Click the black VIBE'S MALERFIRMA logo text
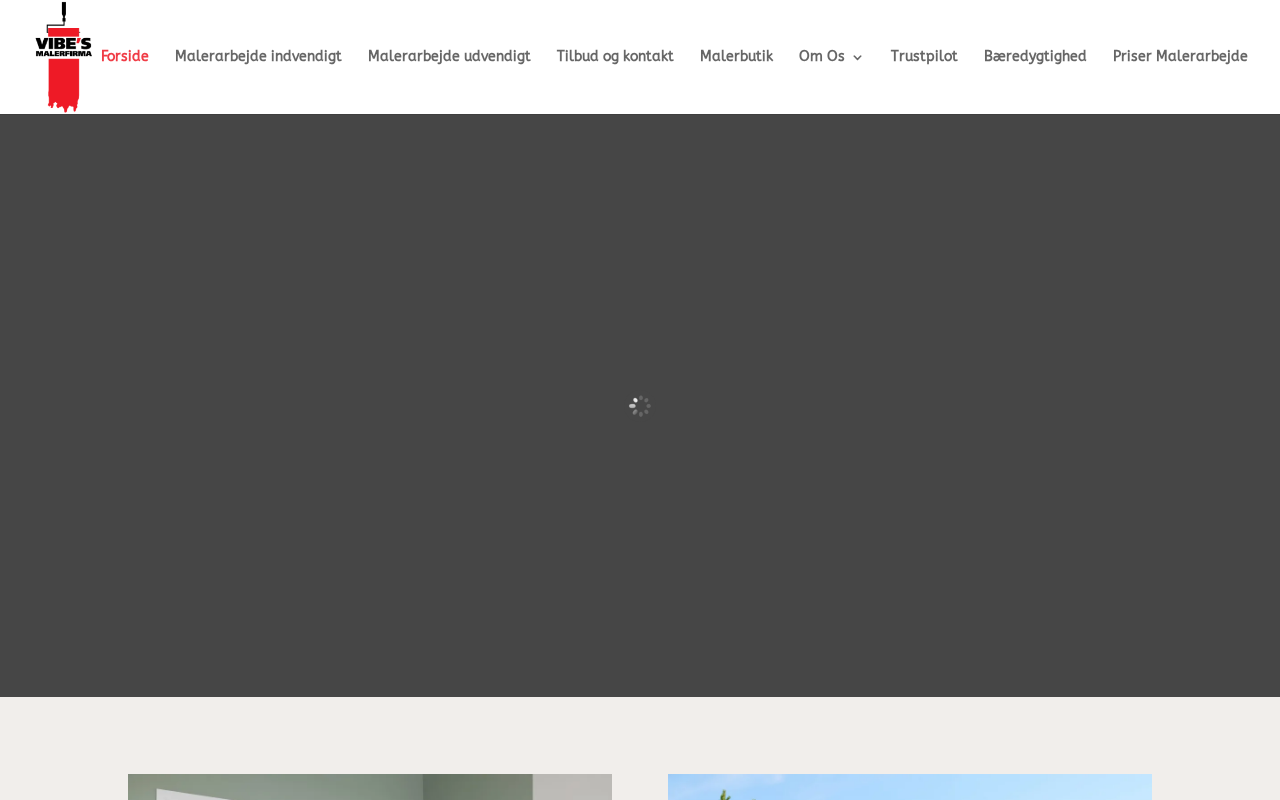 63,46
